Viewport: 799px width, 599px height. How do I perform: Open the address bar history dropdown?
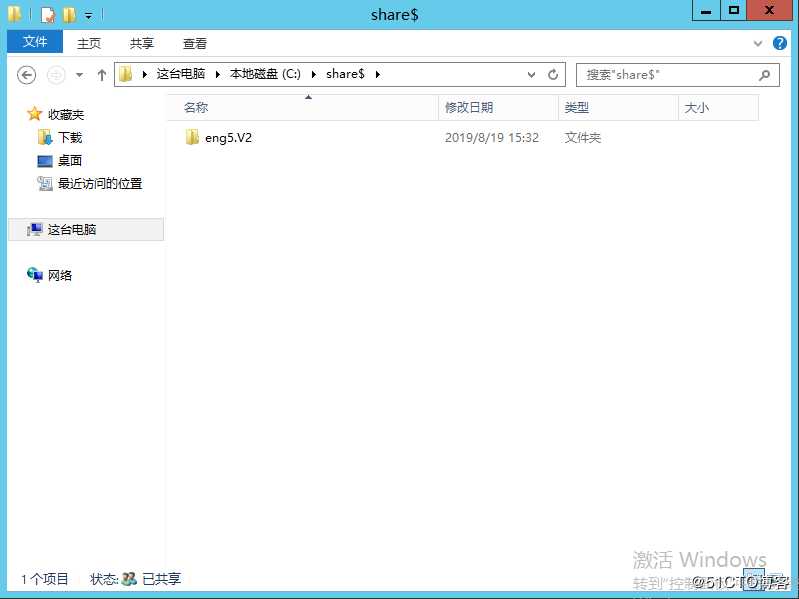(531, 75)
